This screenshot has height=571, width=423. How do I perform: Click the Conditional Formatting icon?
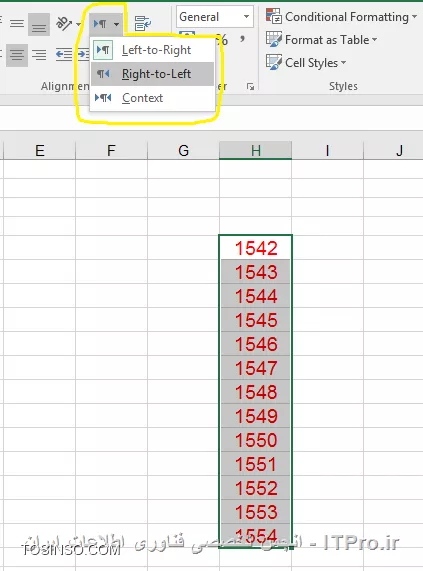[274, 16]
